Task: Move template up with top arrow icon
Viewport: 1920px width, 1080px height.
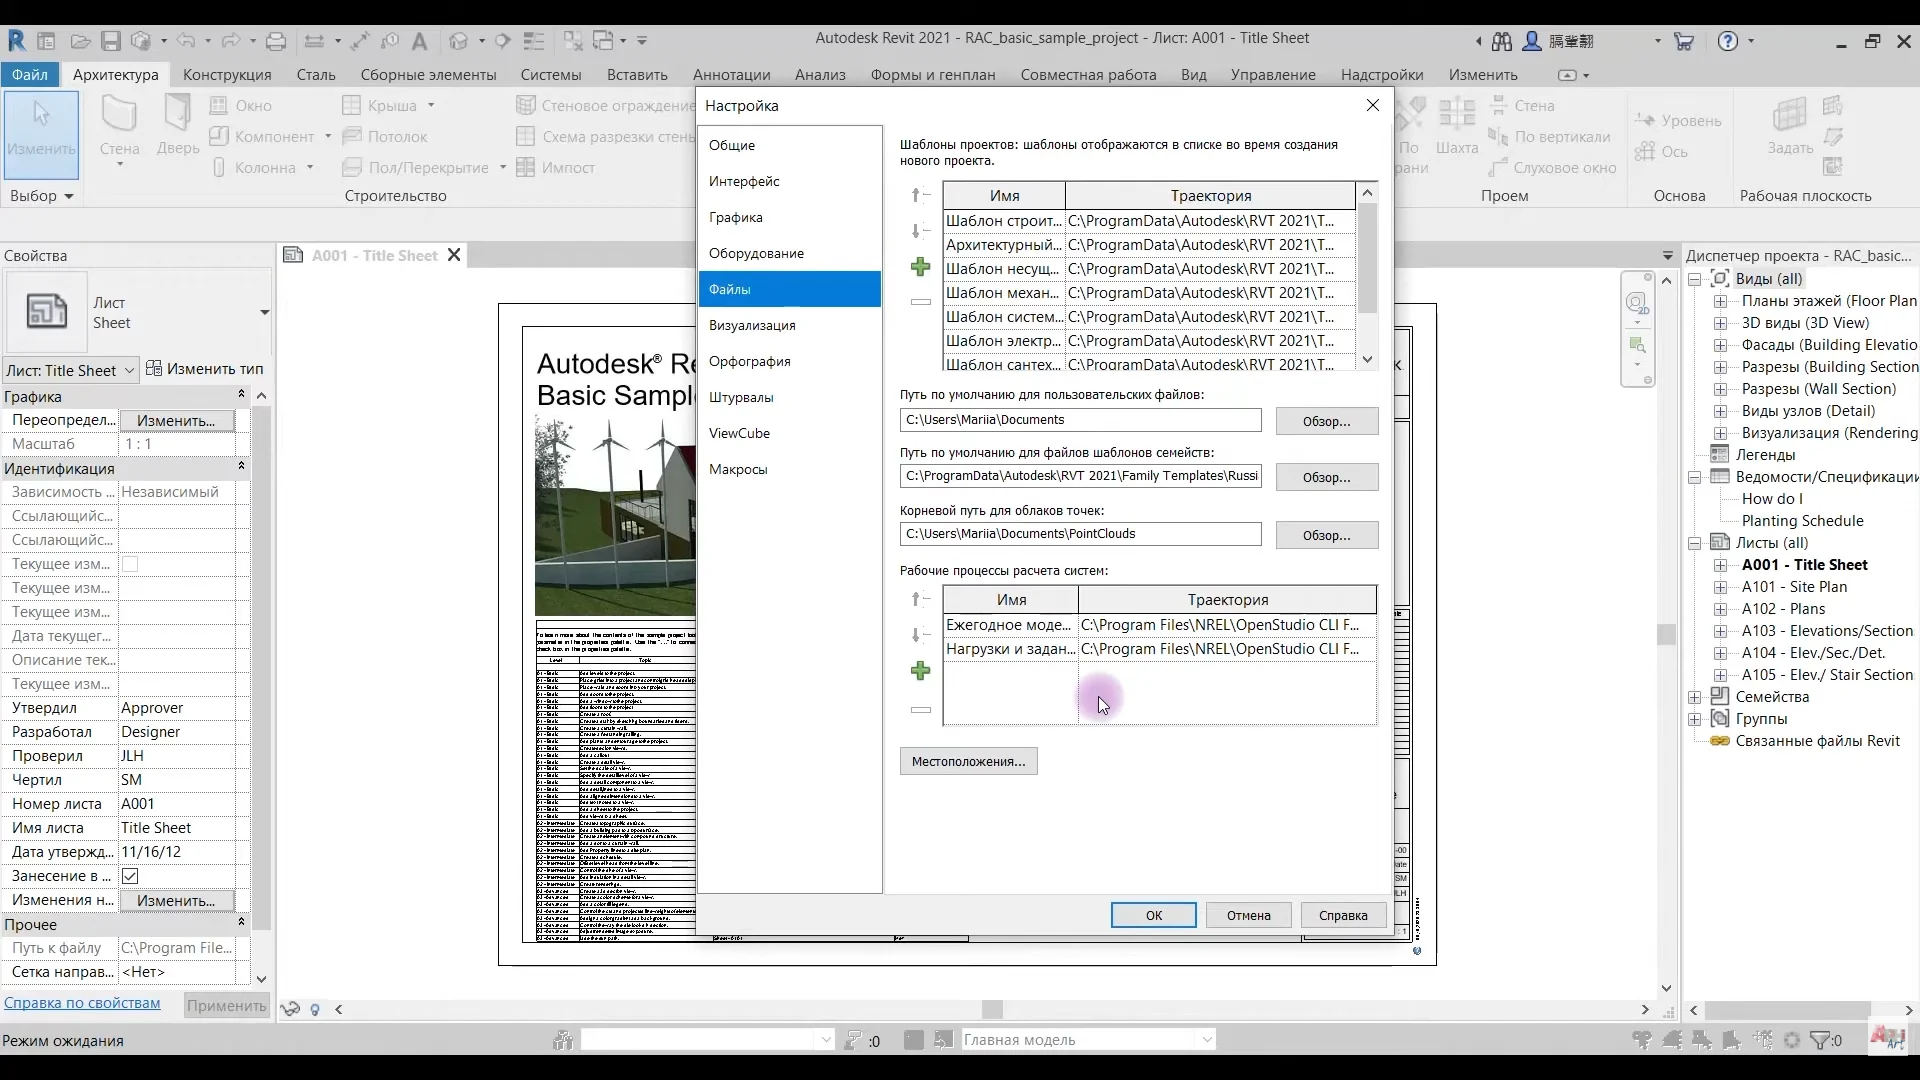Action: pyautogui.click(x=921, y=195)
